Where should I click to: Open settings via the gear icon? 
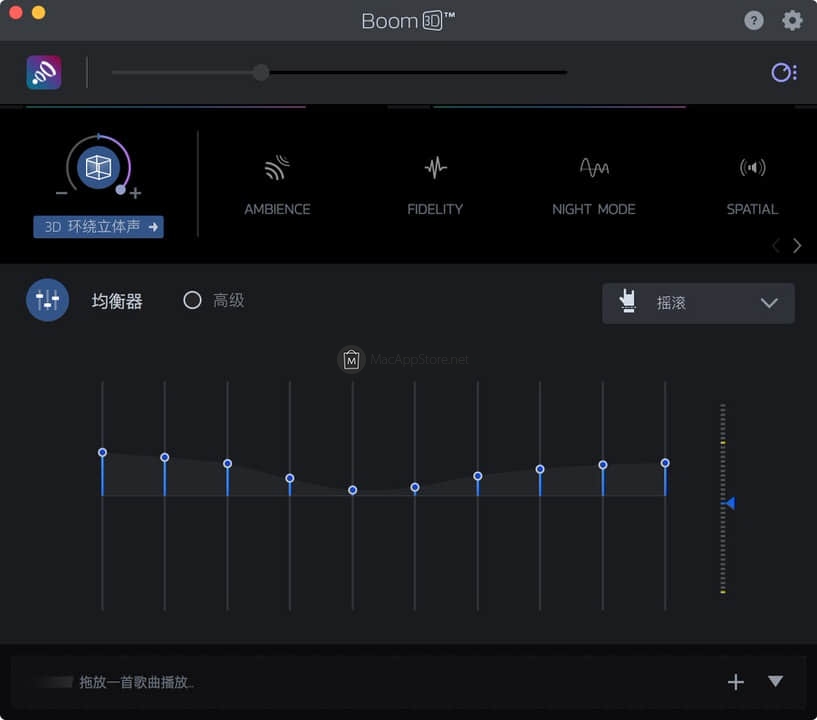(792, 20)
